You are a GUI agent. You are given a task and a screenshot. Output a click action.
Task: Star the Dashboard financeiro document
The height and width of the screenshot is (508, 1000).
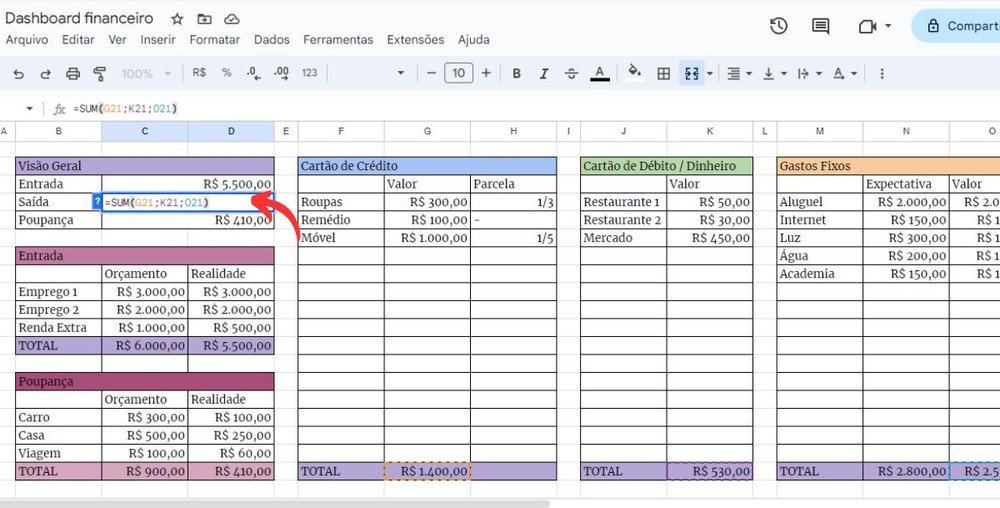[x=177, y=19]
